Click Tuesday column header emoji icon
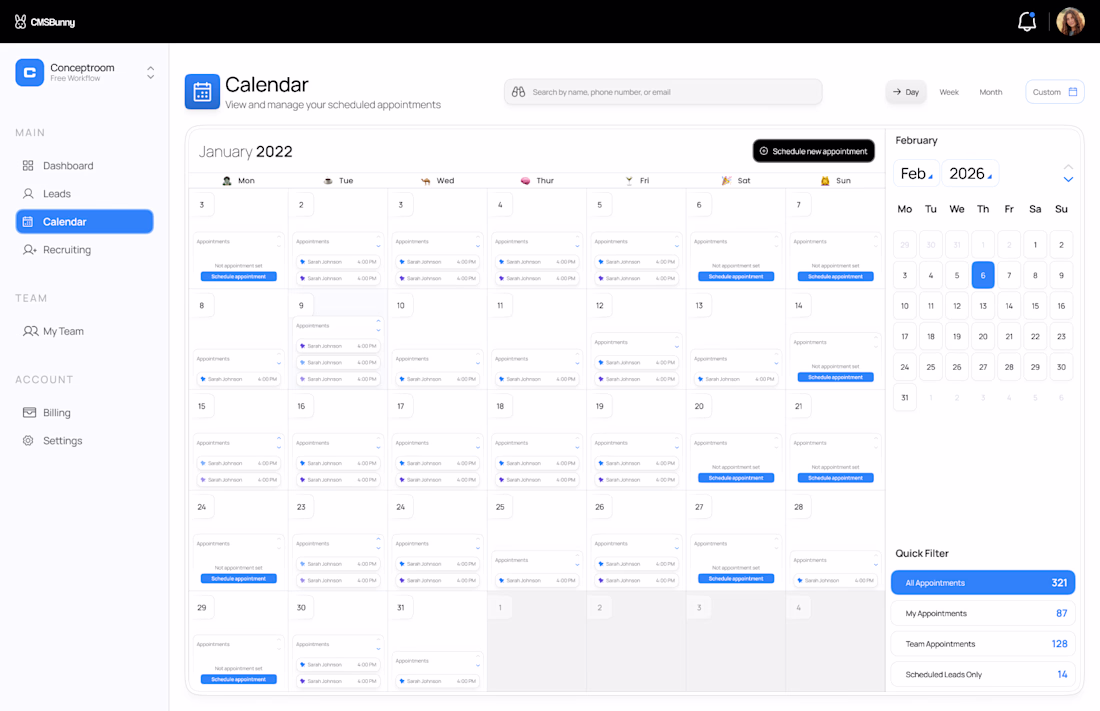The image size is (1100, 711). [328, 180]
